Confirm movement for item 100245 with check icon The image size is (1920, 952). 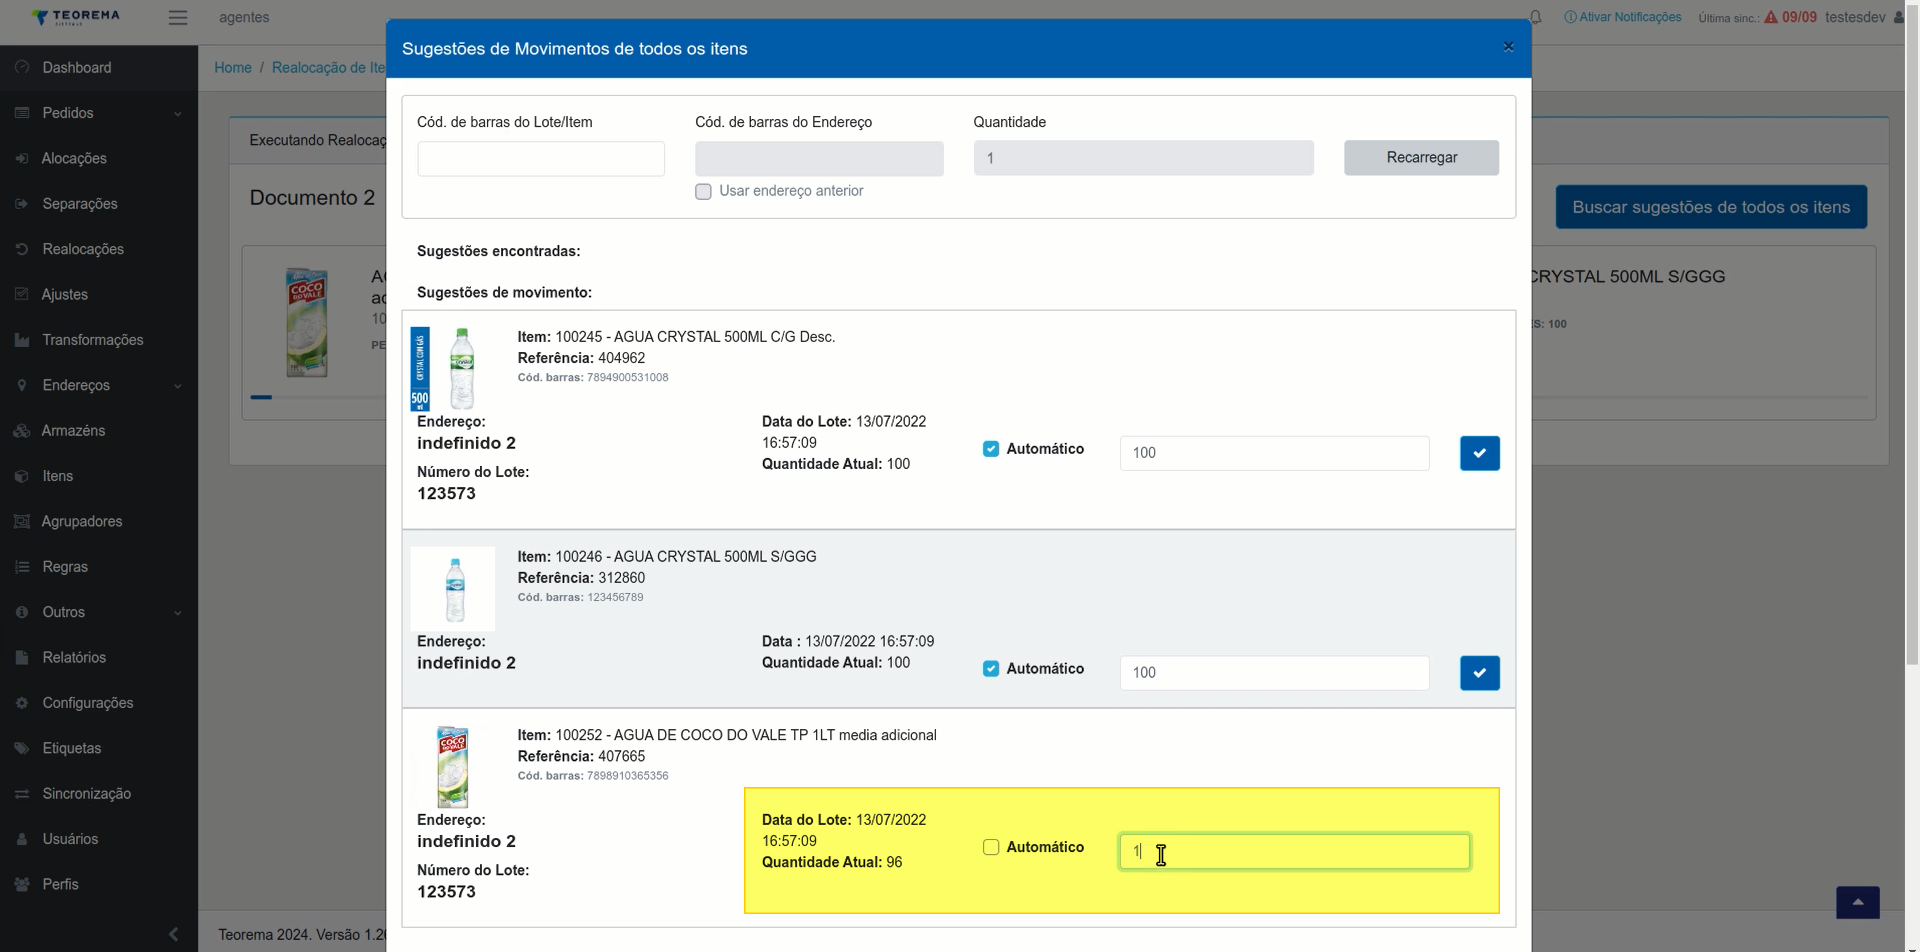(1479, 453)
